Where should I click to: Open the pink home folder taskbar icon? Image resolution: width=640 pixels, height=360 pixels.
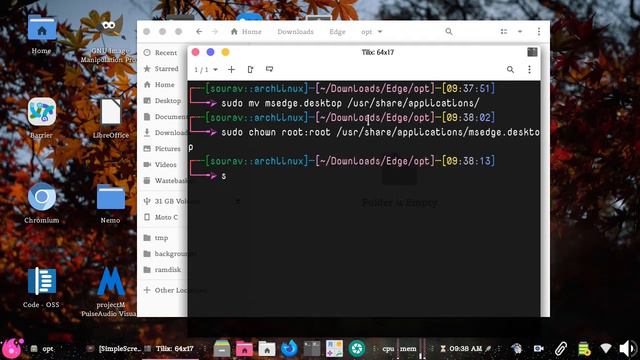244,349
